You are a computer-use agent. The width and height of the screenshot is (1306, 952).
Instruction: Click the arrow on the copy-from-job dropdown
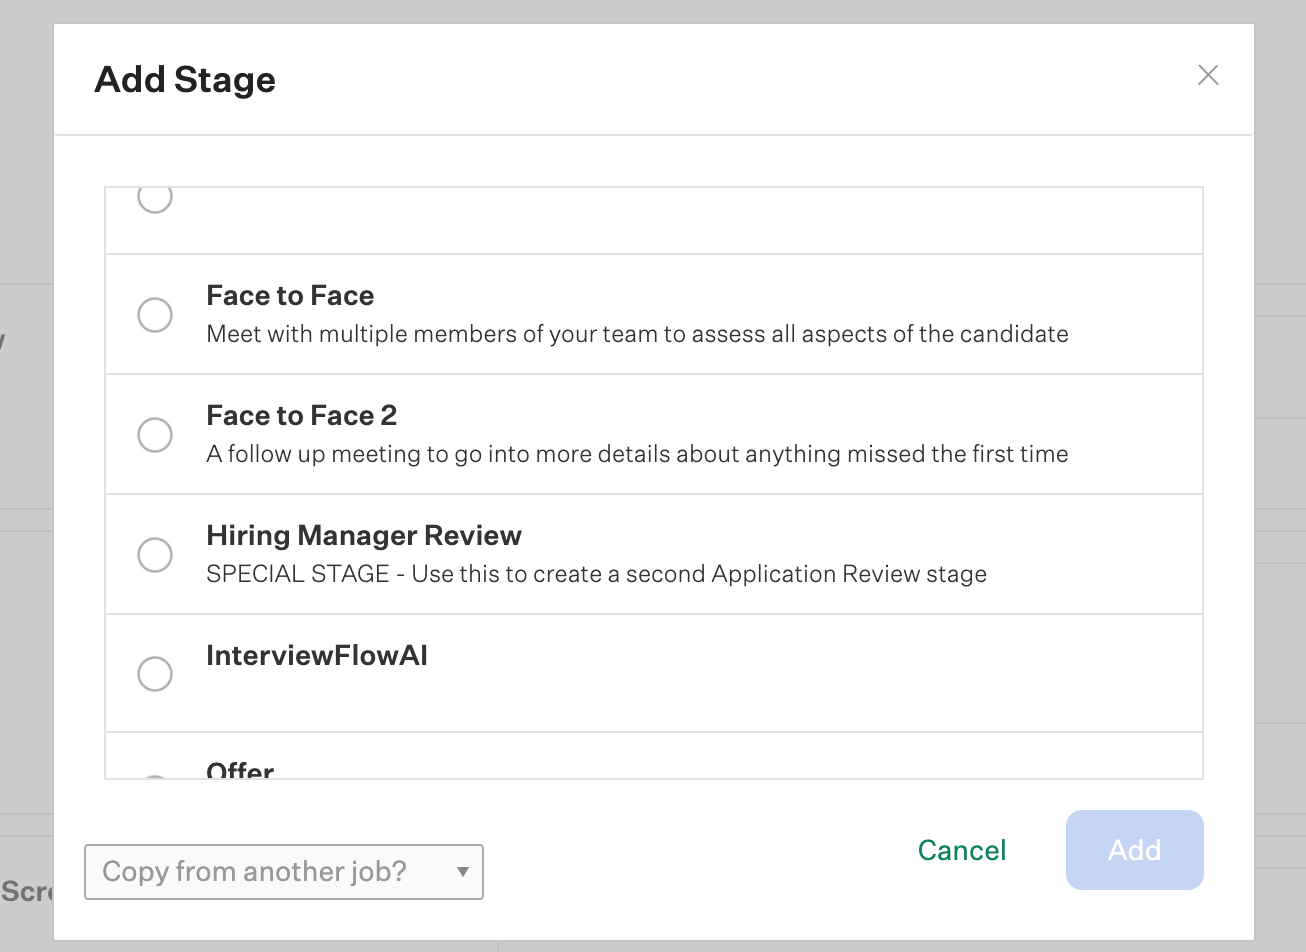[463, 872]
